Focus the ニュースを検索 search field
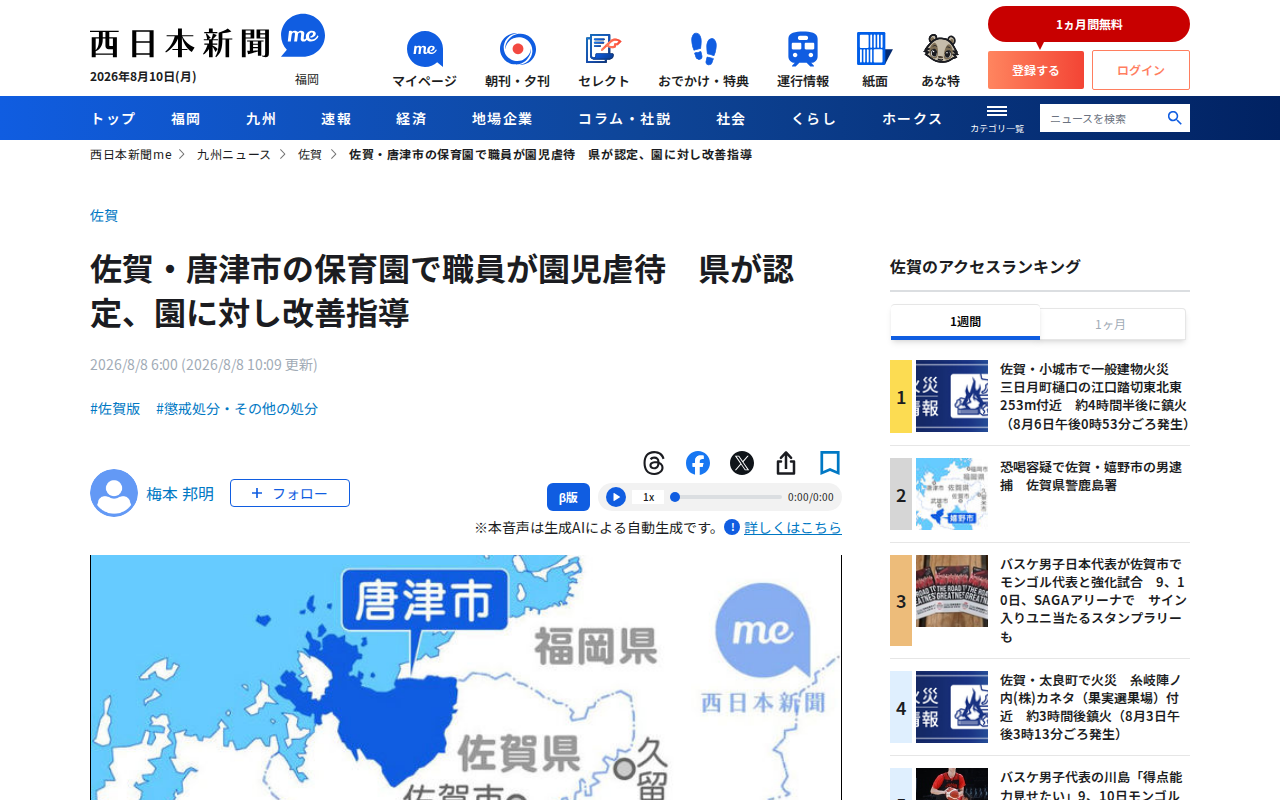The height and width of the screenshot is (800, 1280). point(1102,118)
